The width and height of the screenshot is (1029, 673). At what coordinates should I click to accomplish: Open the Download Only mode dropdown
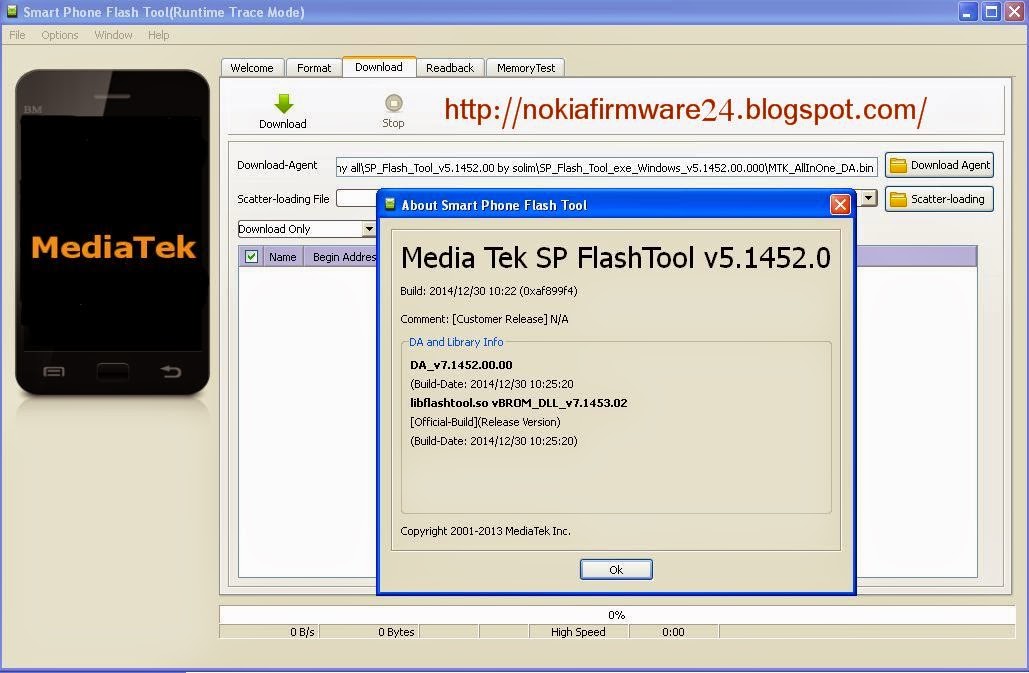point(369,229)
